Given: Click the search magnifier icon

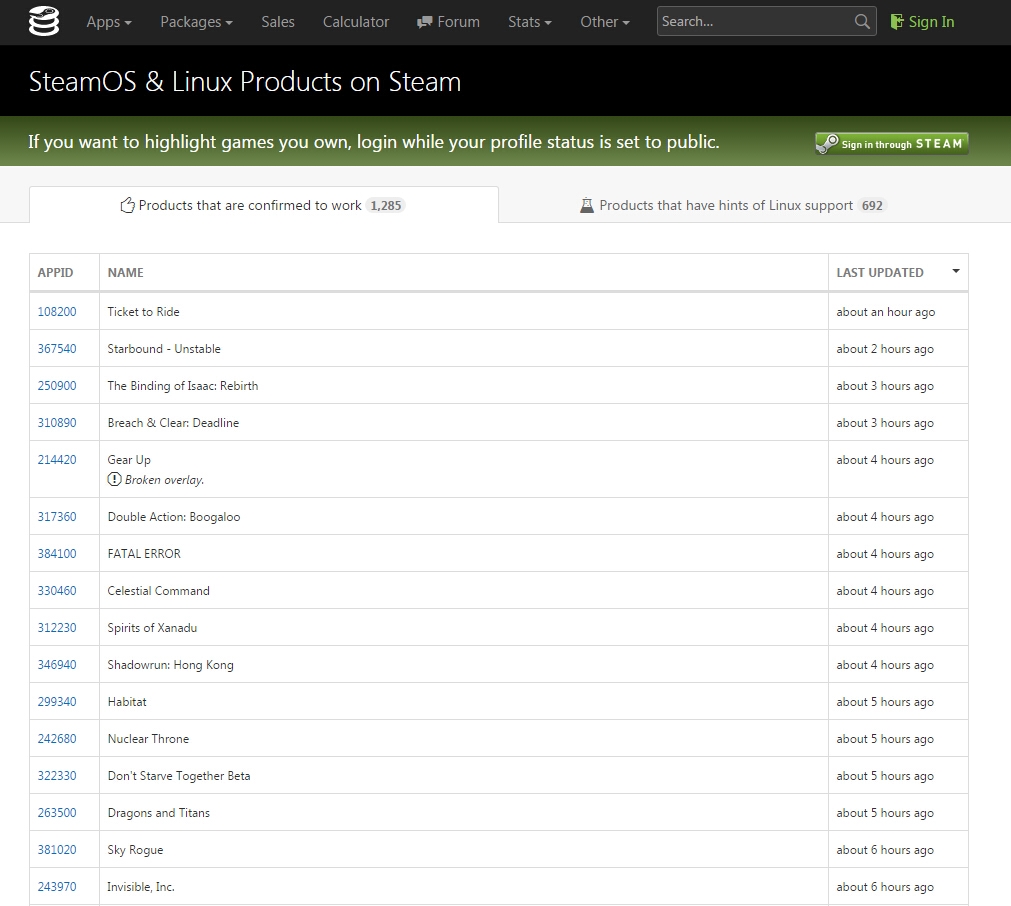Looking at the screenshot, I should coord(862,22).
